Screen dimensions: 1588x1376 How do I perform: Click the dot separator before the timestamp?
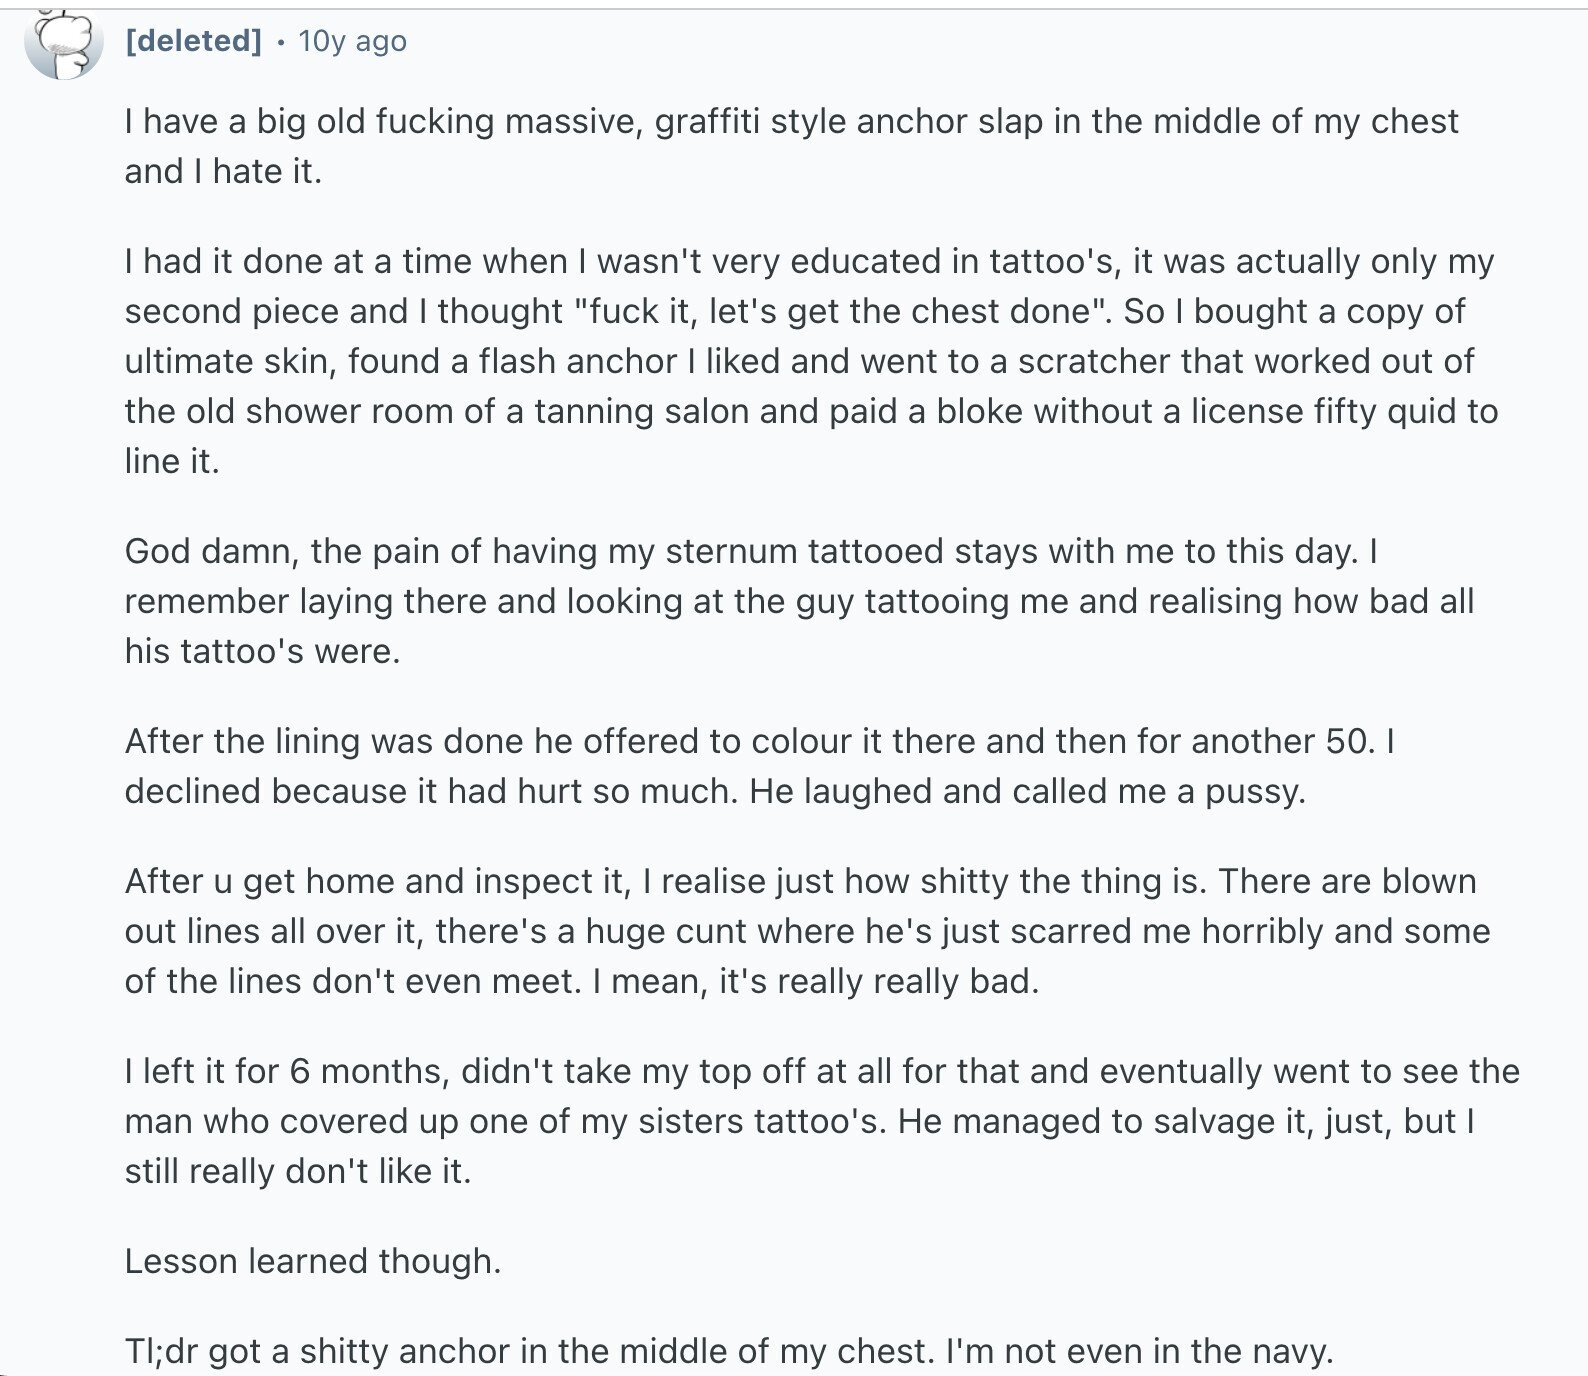point(280,42)
